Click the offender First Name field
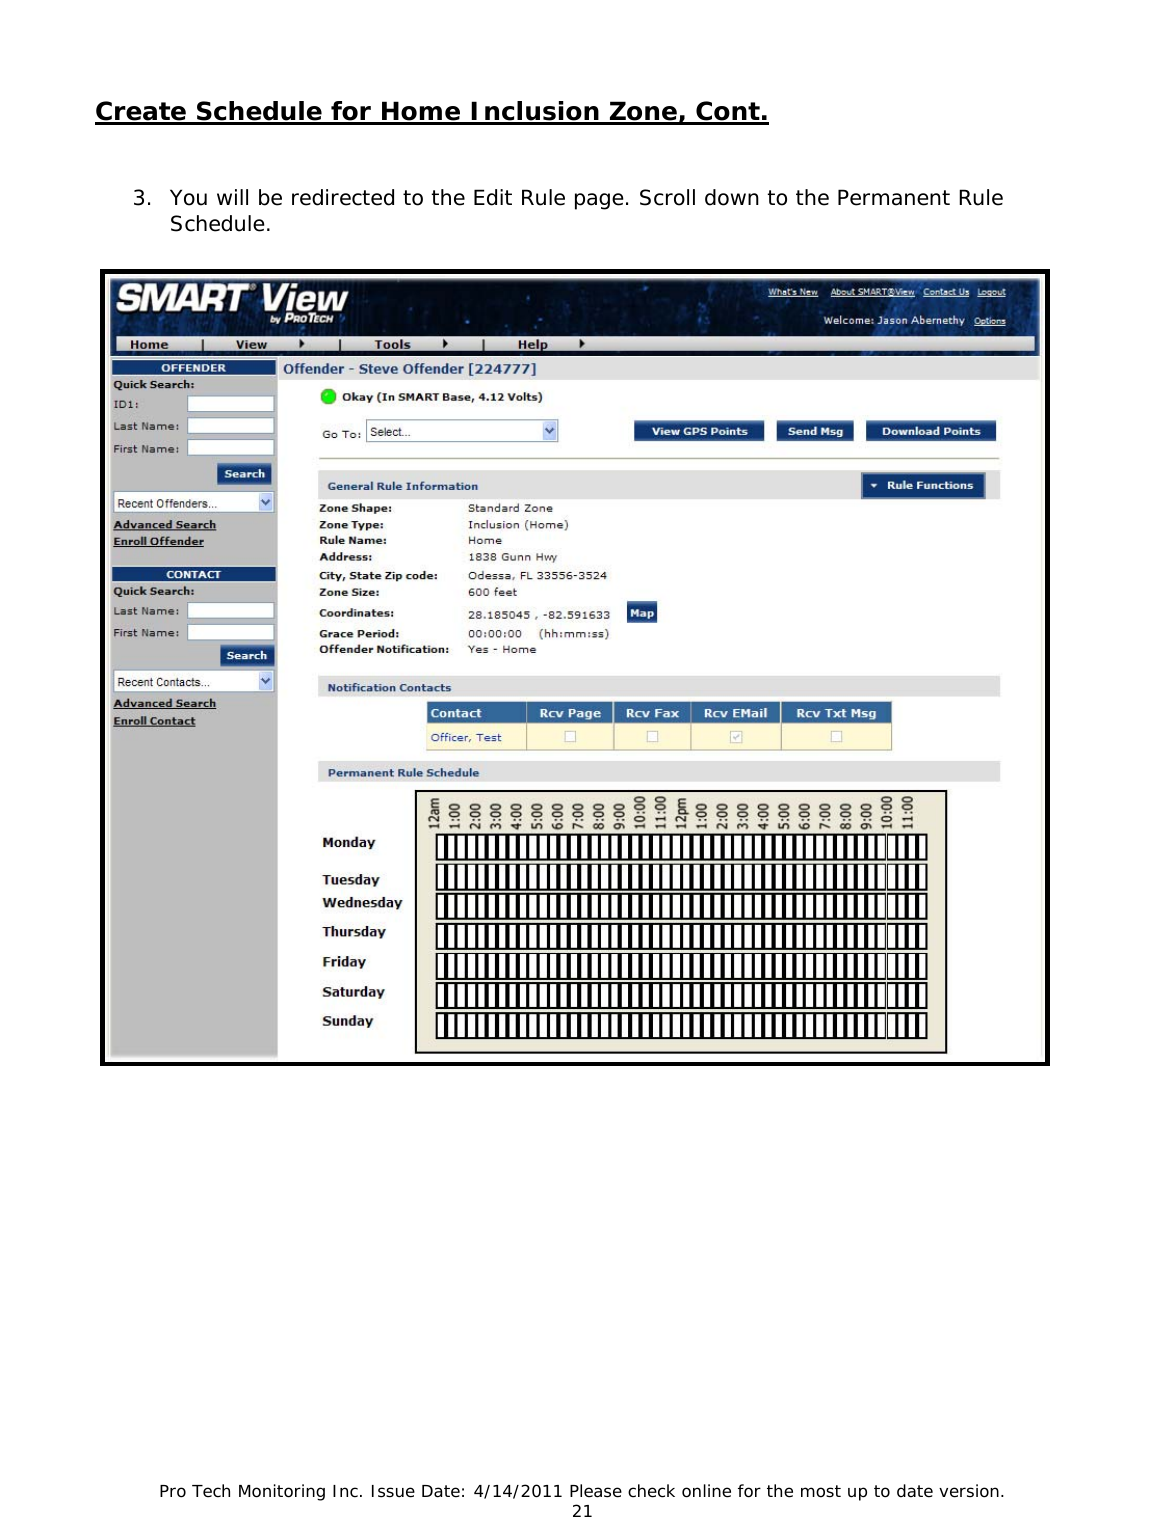The image size is (1165, 1540). point(230,448)
